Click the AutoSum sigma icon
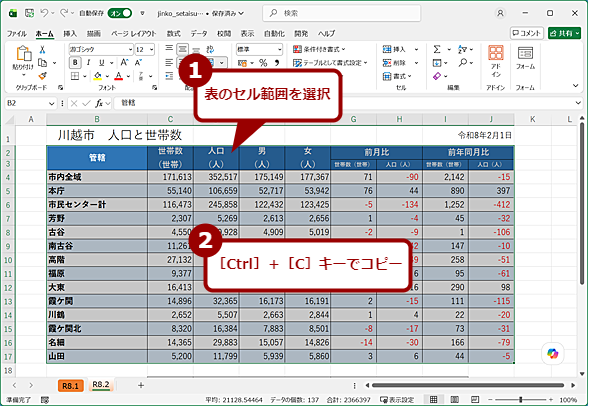The height and width of the screenshot is (407, 589). pos(437,49)
